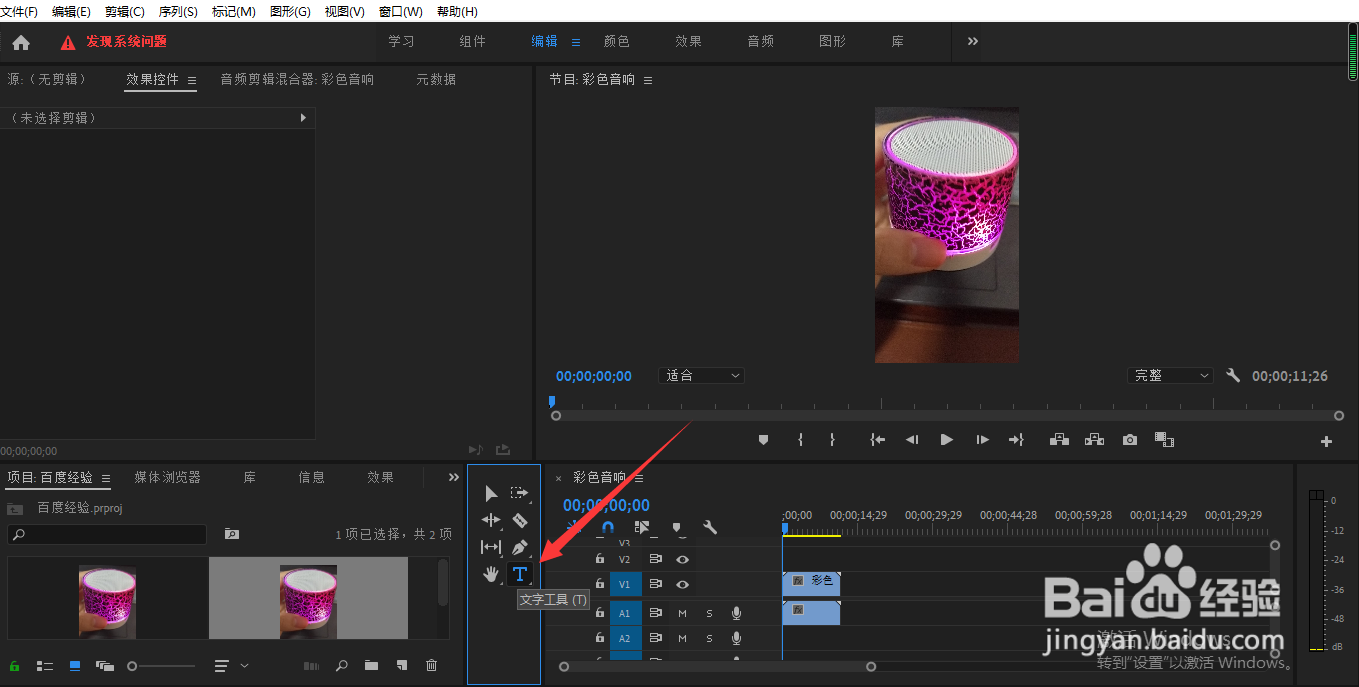Lock the V1 track

coord(599,584)
